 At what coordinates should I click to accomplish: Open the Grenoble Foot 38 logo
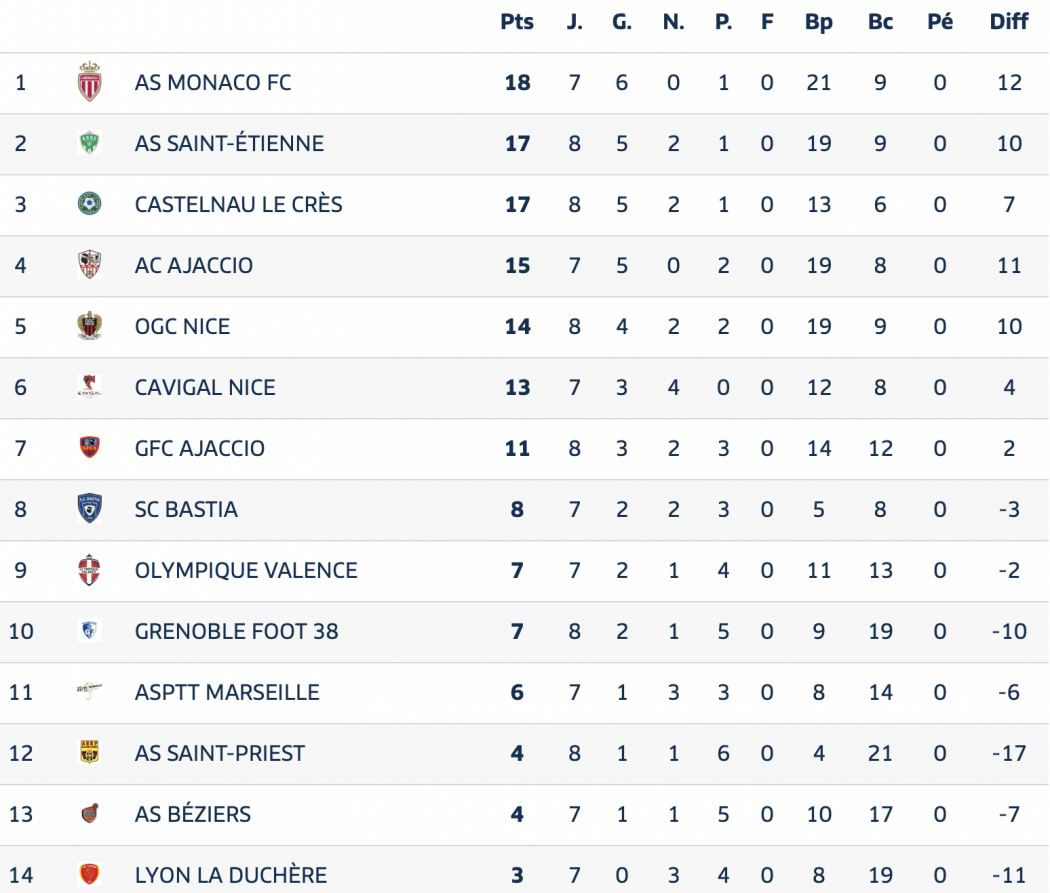pos(90,631)
